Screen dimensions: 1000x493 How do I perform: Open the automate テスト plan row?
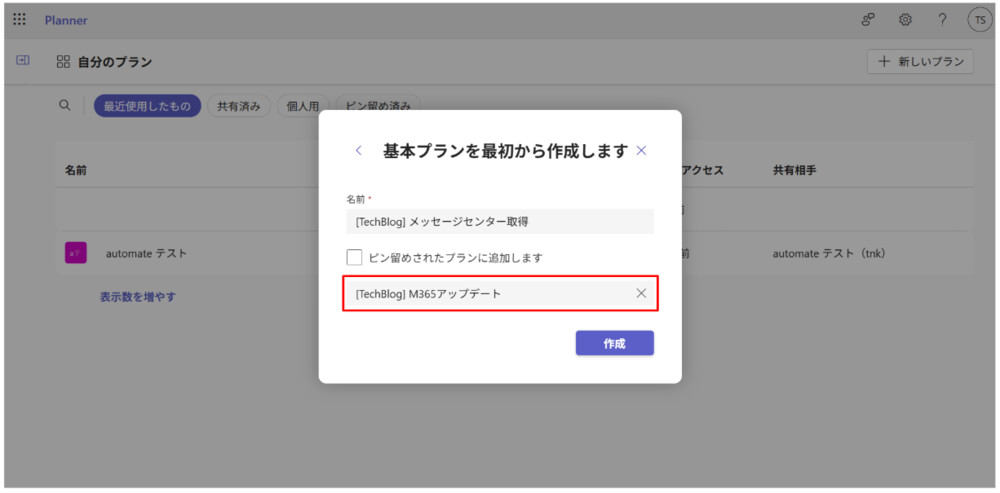[514, 253]
